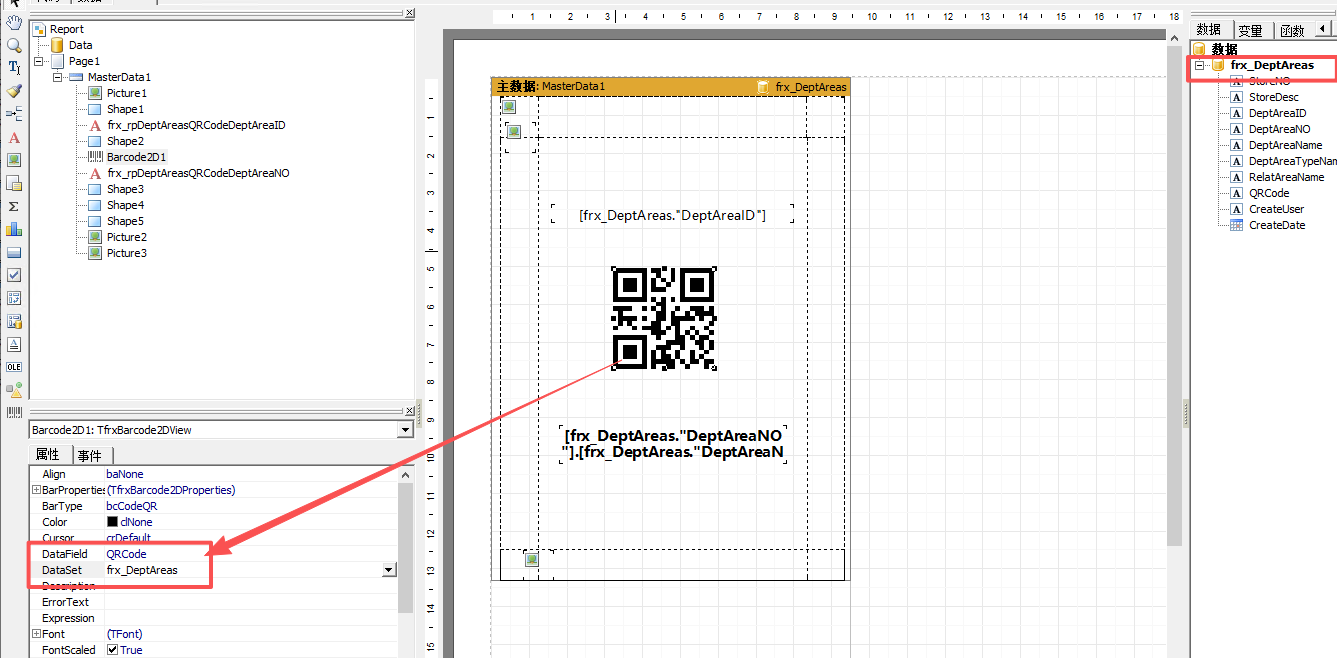The height and width of the screenshot is (658, 1337).
Task: Select the red A Text object tool
Action: point(14,137)
